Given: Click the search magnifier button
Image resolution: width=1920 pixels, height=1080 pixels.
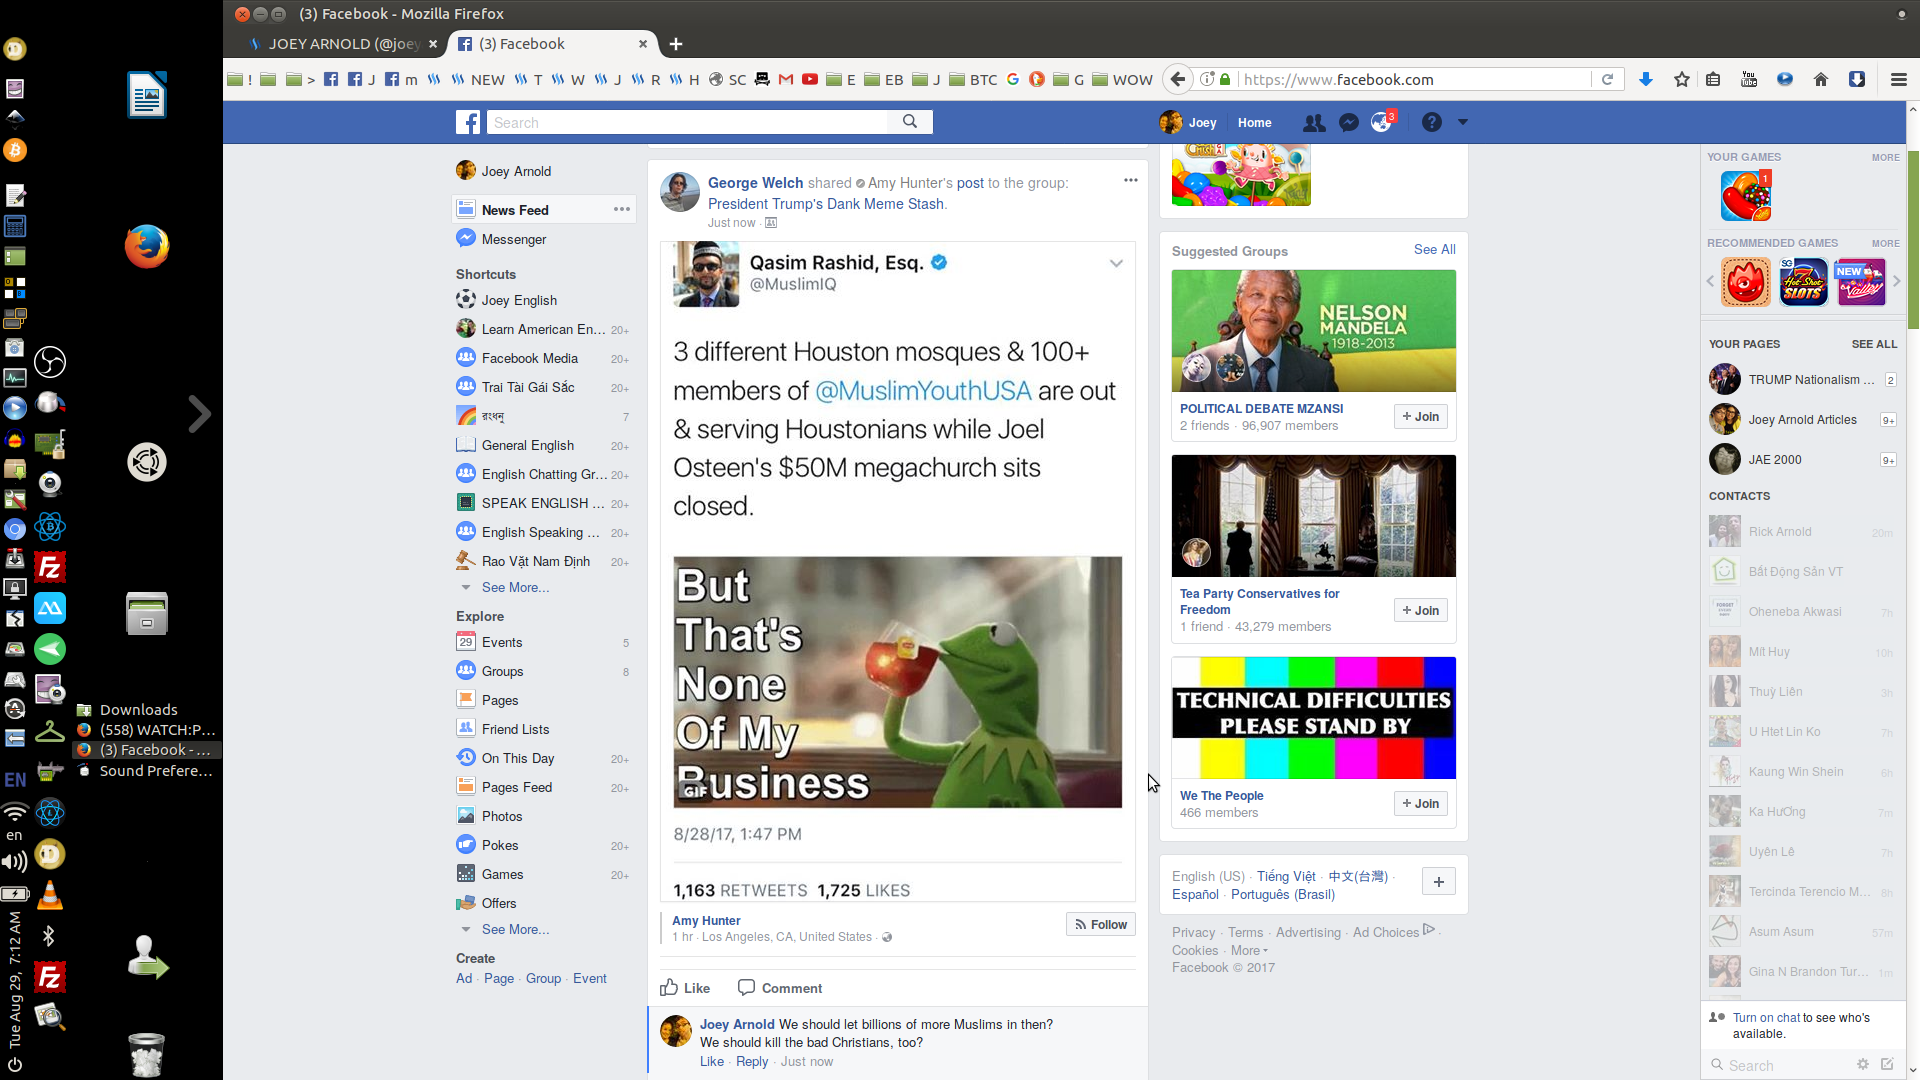Looking at the screenshot, I should click(x=910, y=122).
